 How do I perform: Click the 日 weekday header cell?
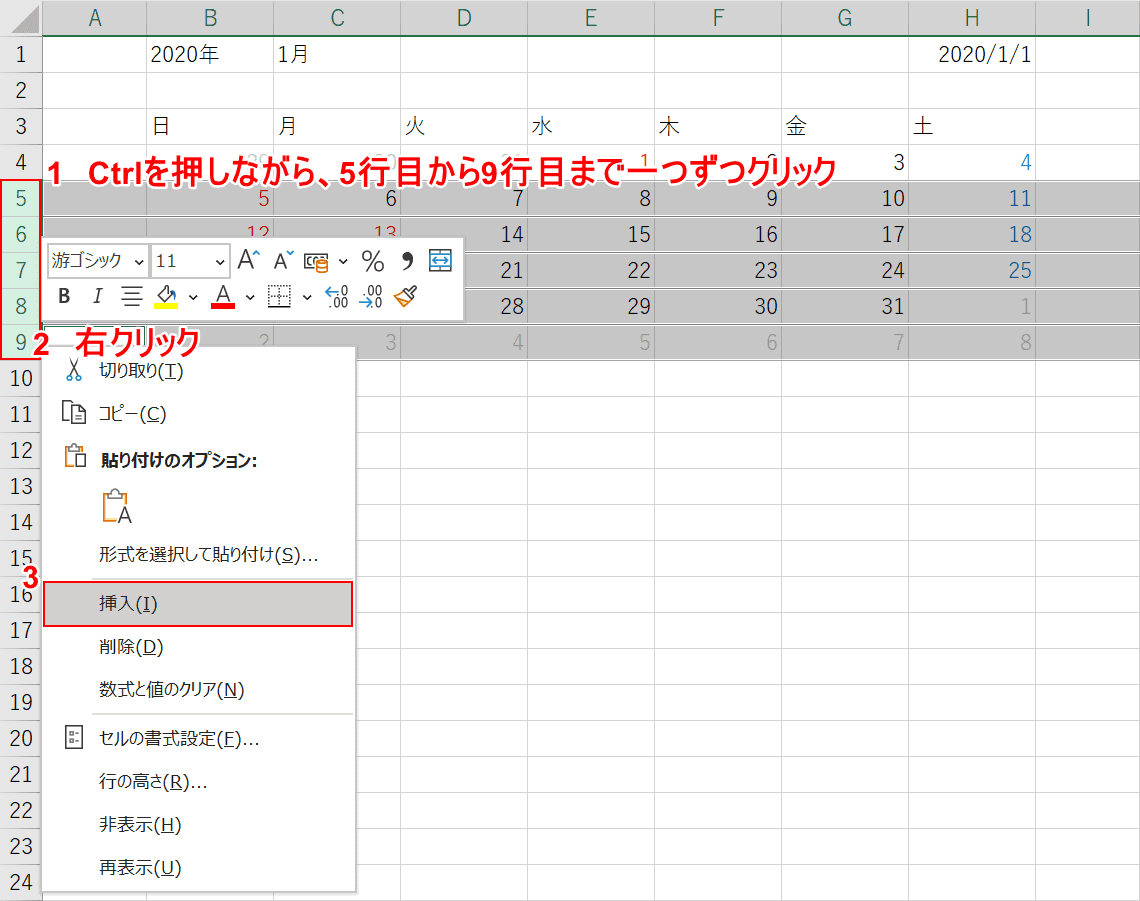pyautogui.click(x=210, y=127)
